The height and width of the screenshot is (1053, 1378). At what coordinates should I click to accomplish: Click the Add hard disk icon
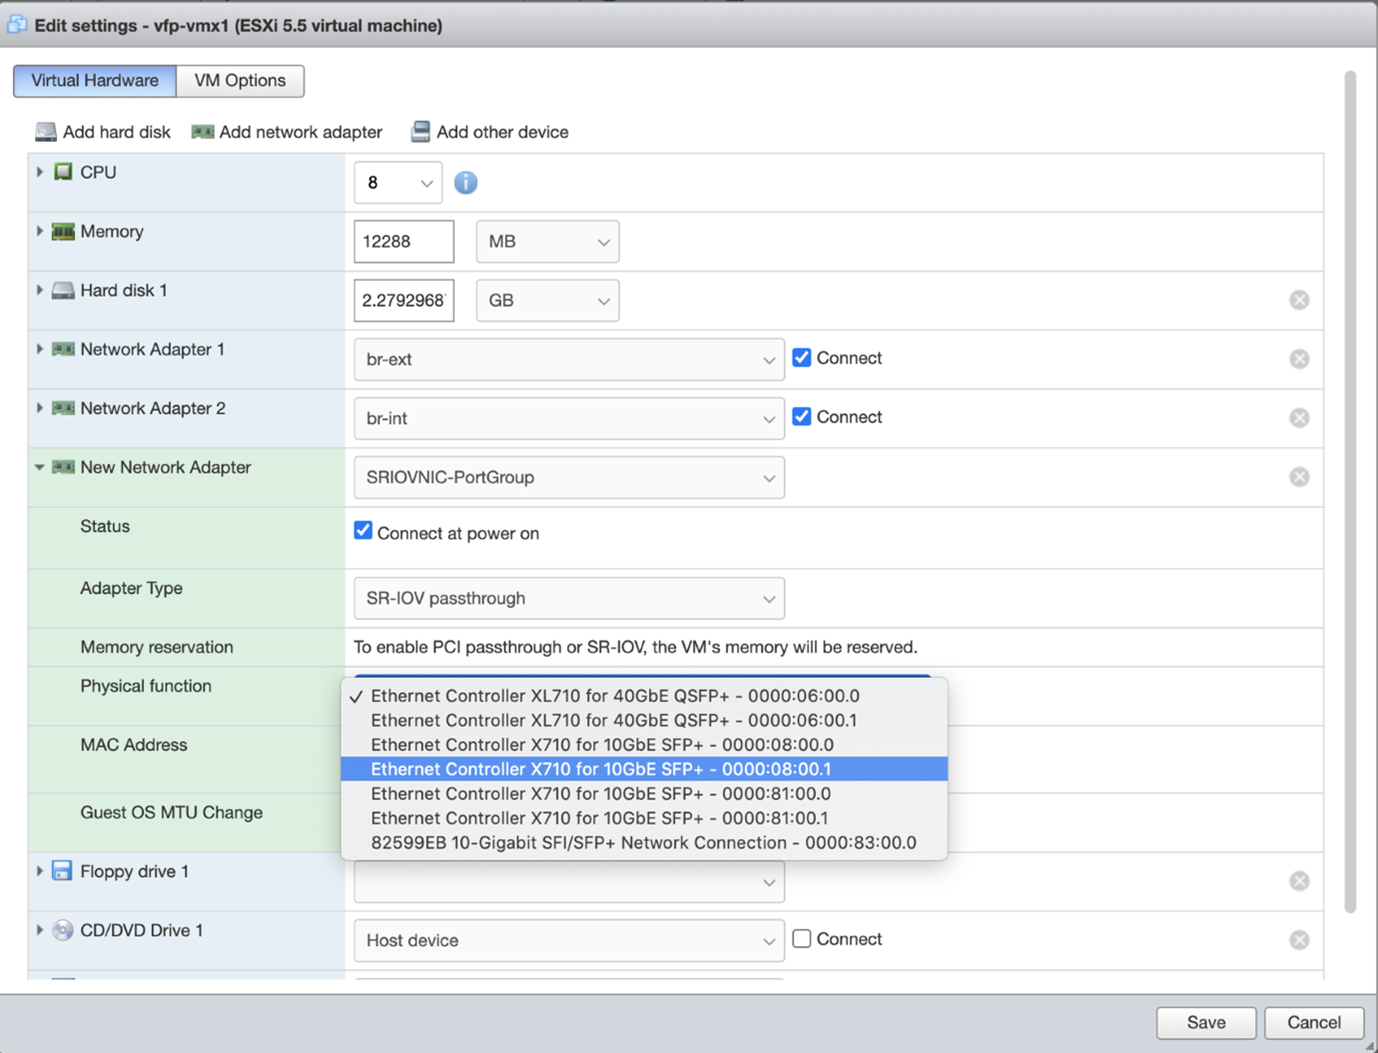(45, 132)
